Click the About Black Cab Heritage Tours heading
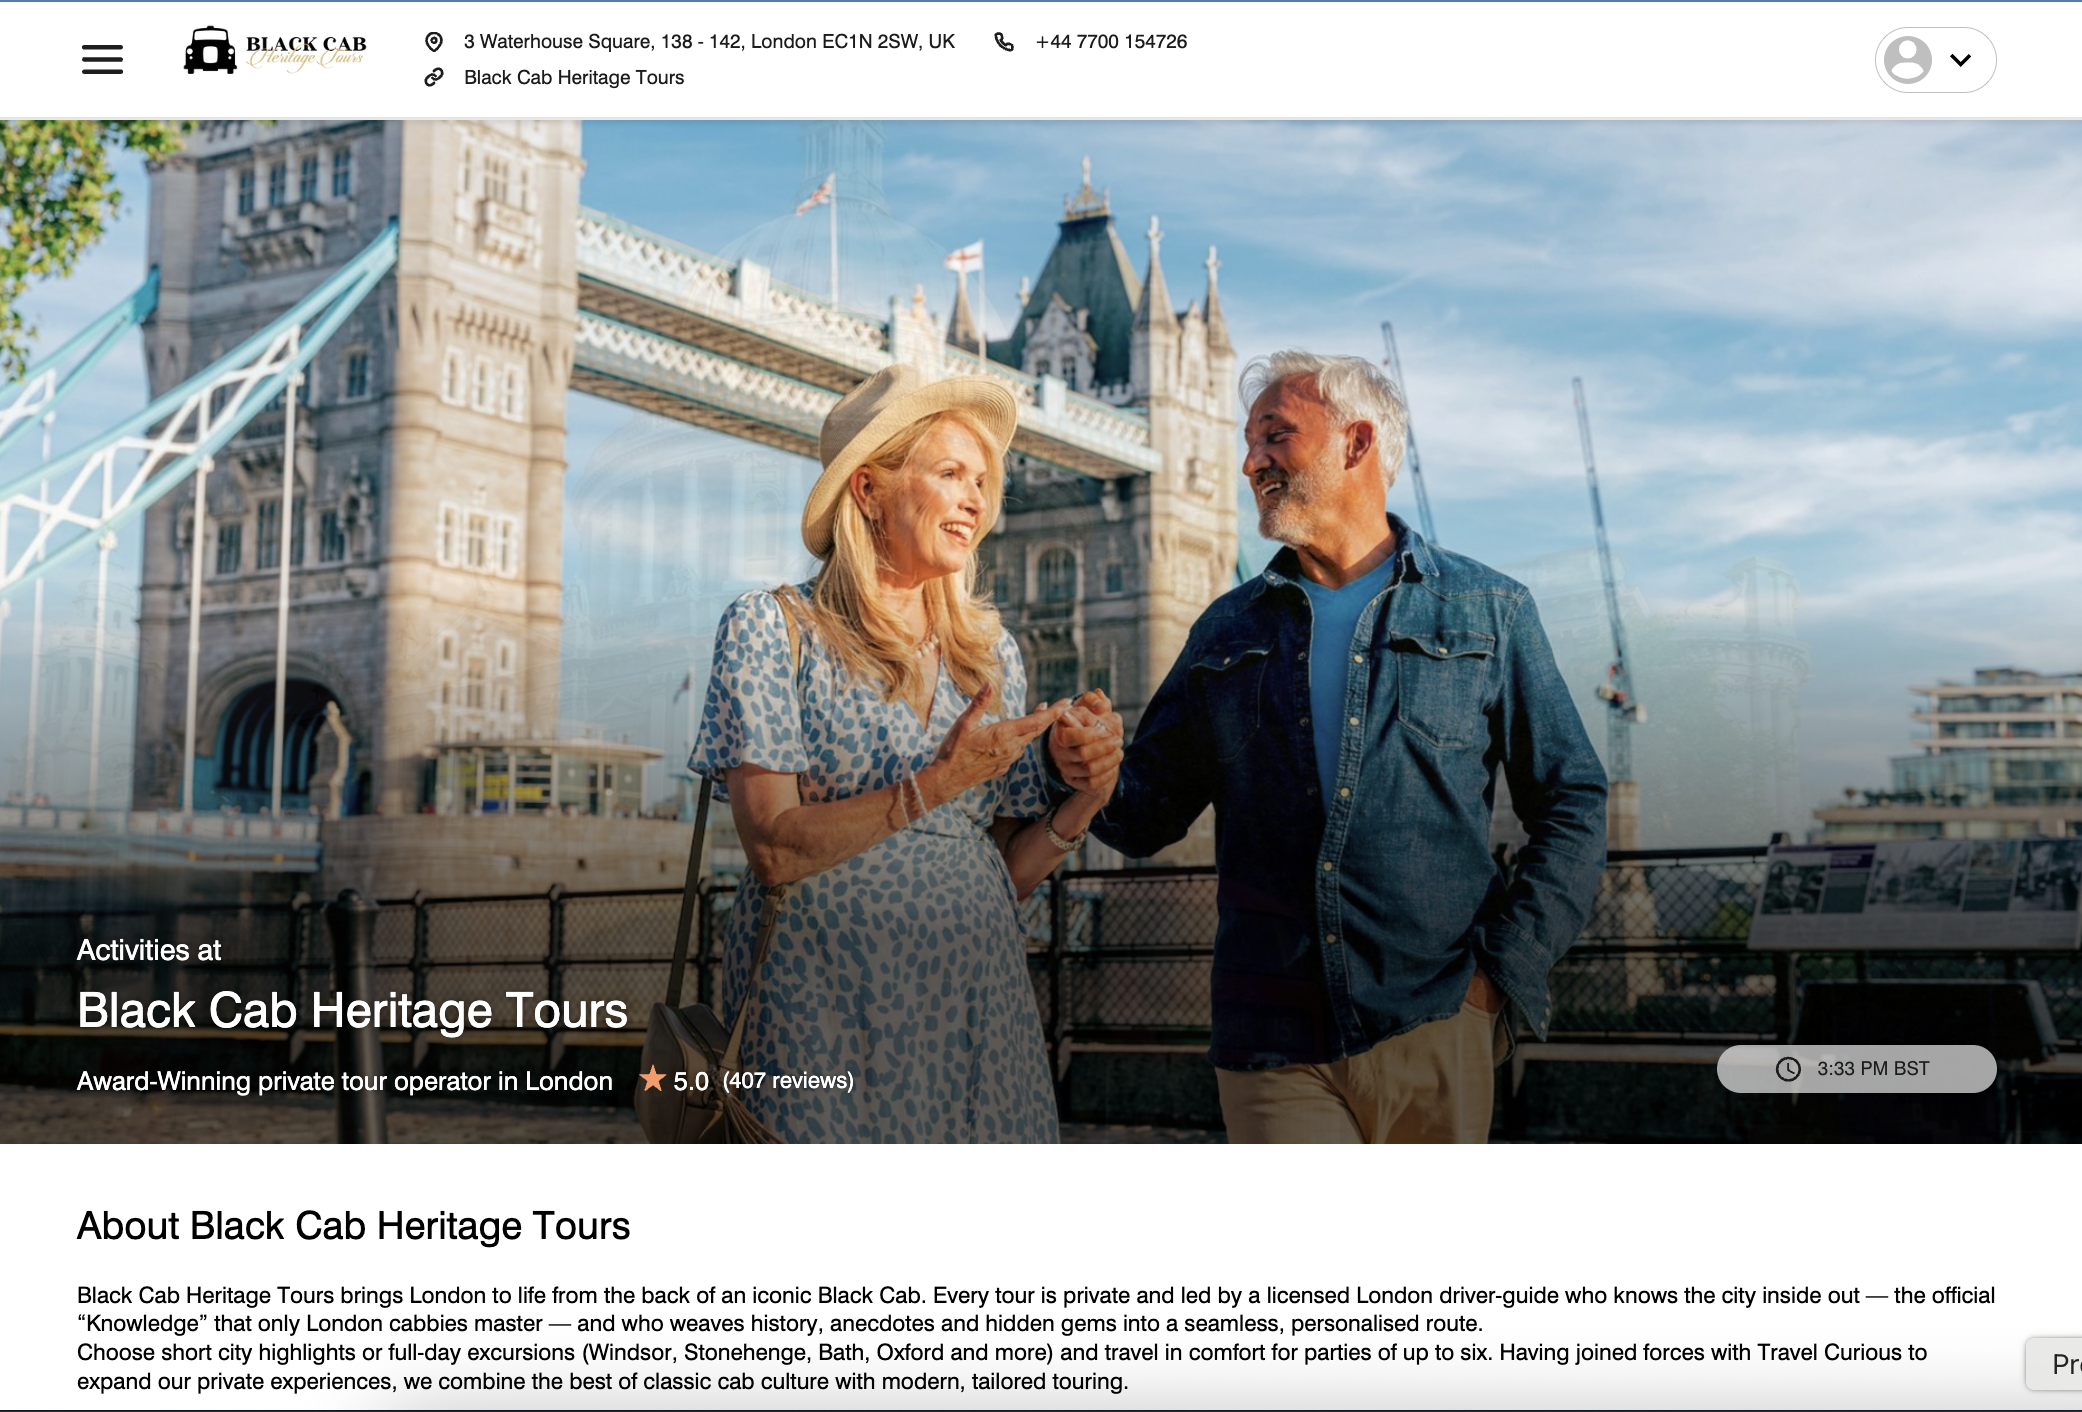Viewport: 2082px width, 1412px height. tap(353, 1226)
